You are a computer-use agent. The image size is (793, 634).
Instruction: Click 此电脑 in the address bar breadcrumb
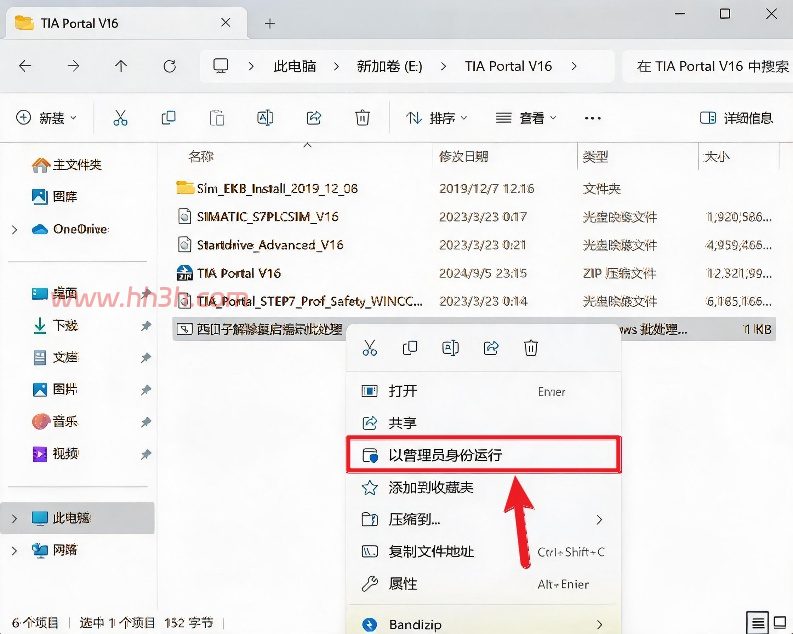tap(295, 66)
